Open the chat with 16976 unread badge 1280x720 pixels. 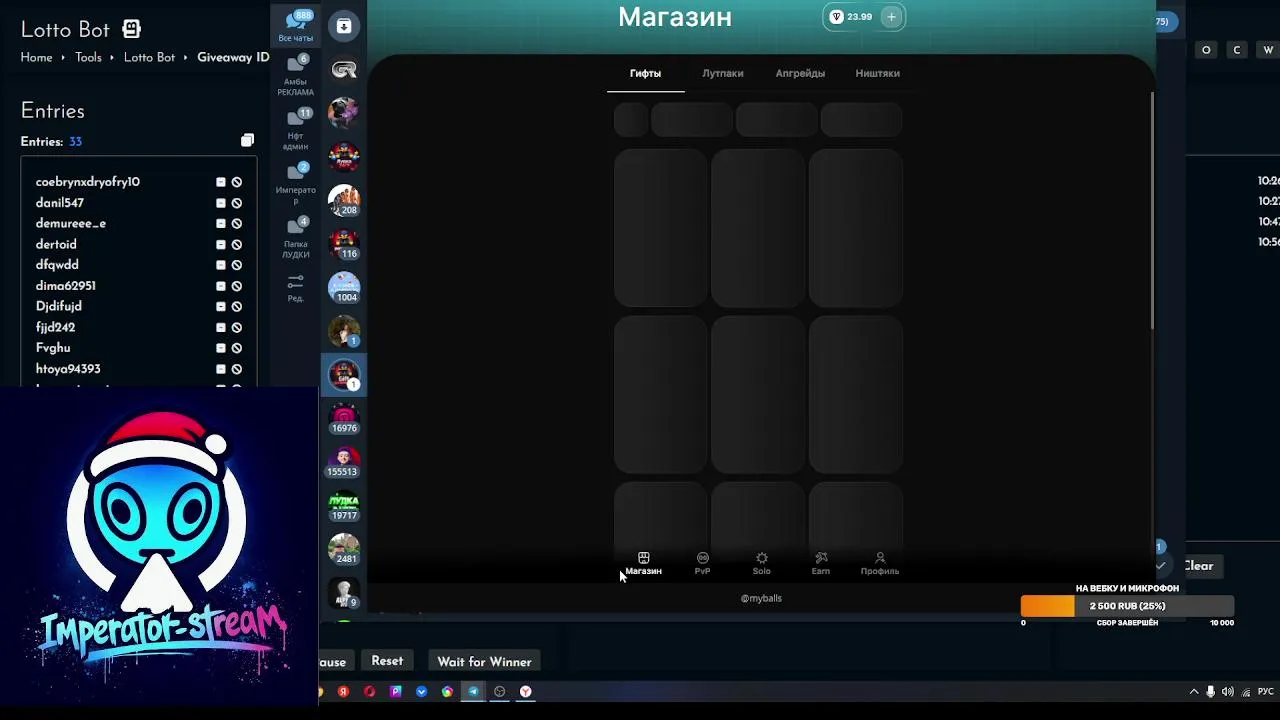(344, 418)
